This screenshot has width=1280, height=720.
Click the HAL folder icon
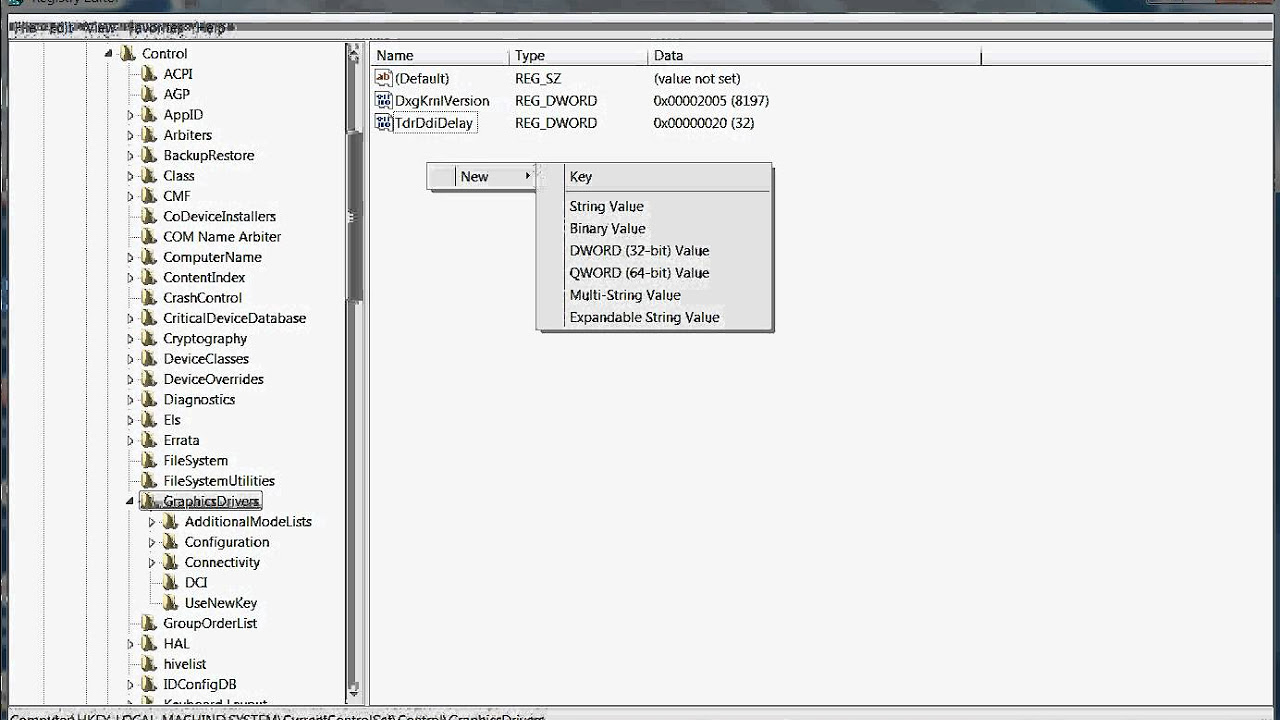pyautogui.click(x=149, y=643)
